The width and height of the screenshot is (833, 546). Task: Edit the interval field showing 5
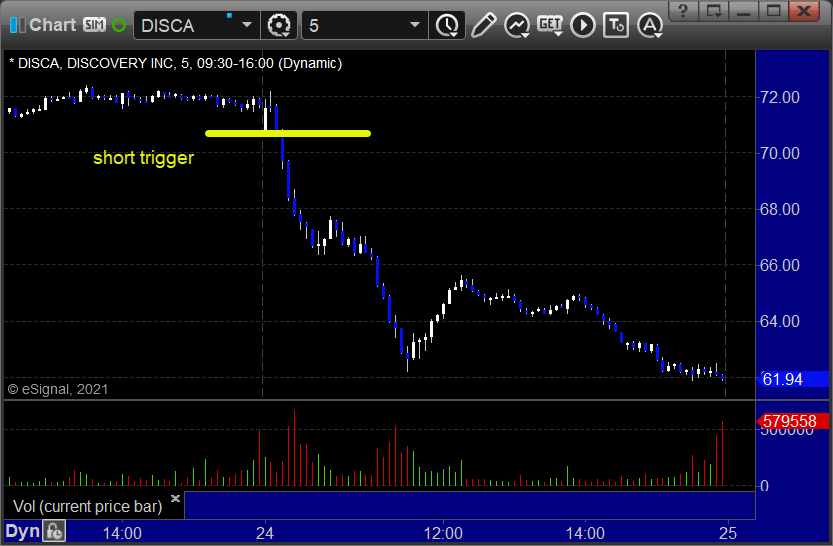pyautogui.click(x=353, y=25)
